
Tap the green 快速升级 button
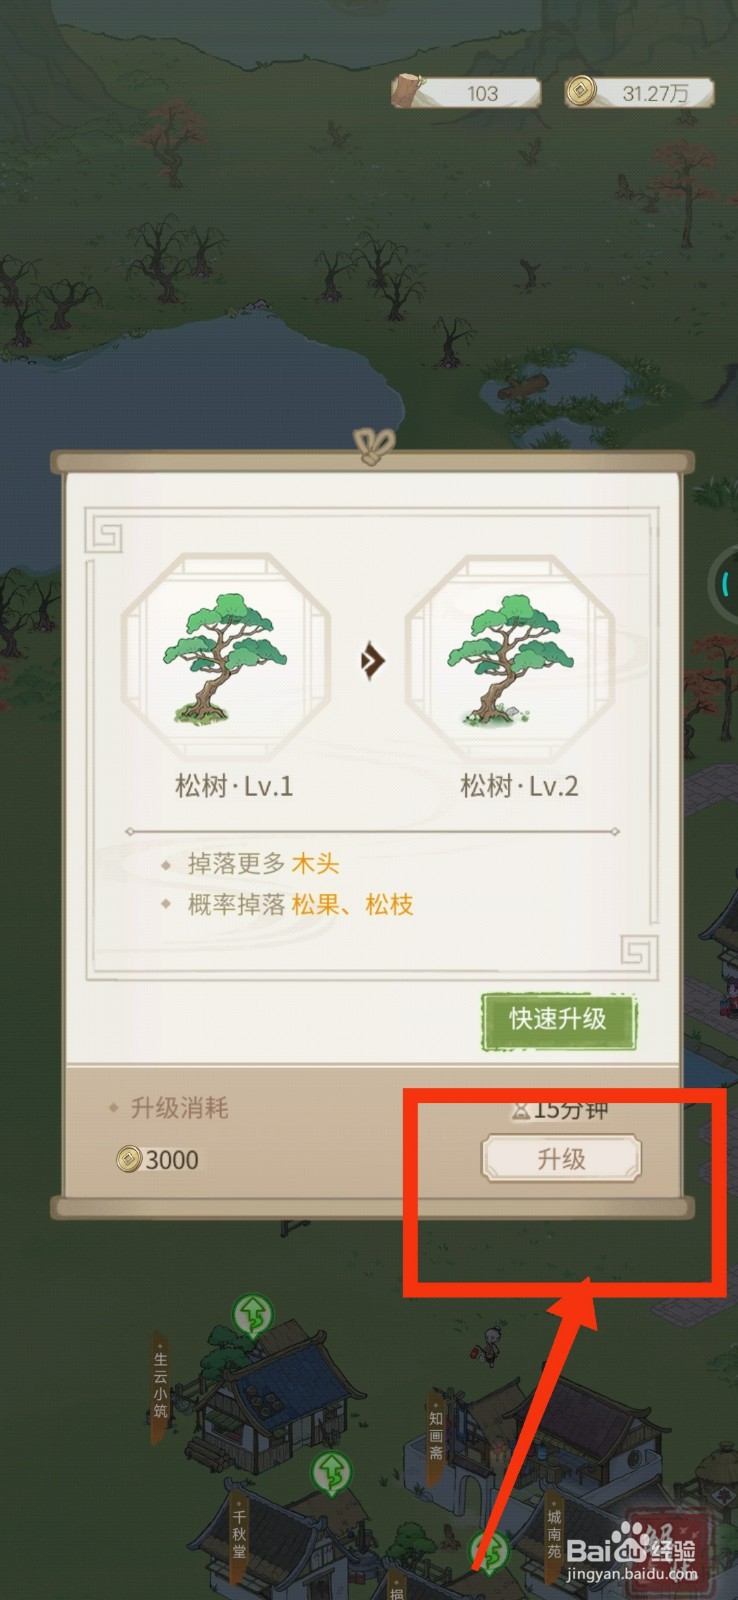point(558,1020)
